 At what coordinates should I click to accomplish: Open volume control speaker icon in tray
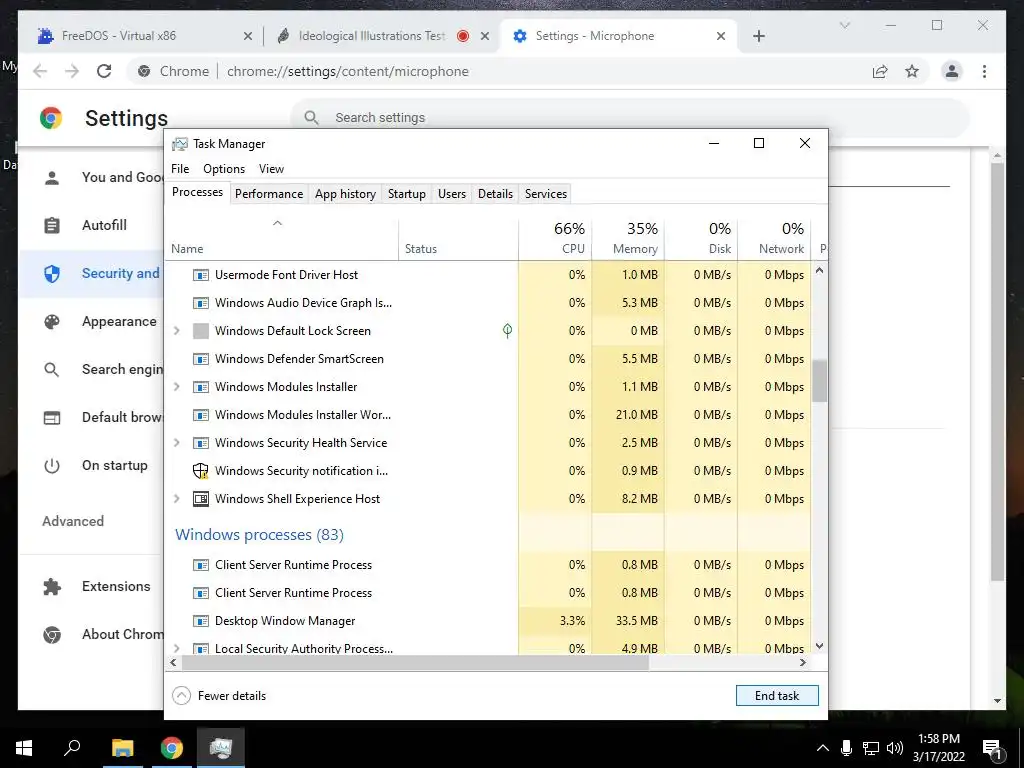(895, 748)
